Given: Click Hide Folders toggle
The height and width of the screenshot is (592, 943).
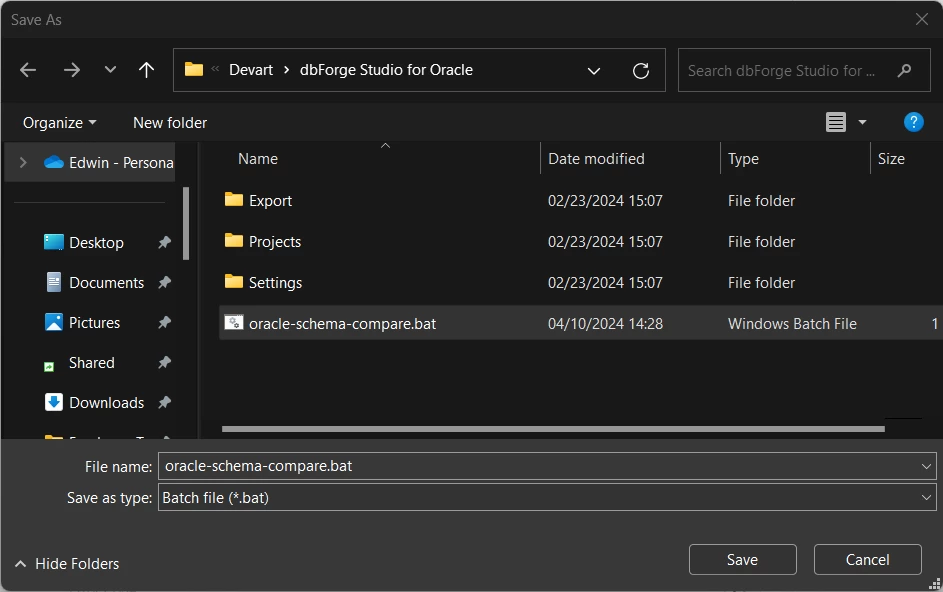Looking at the screenshot, I should (67, 564).
